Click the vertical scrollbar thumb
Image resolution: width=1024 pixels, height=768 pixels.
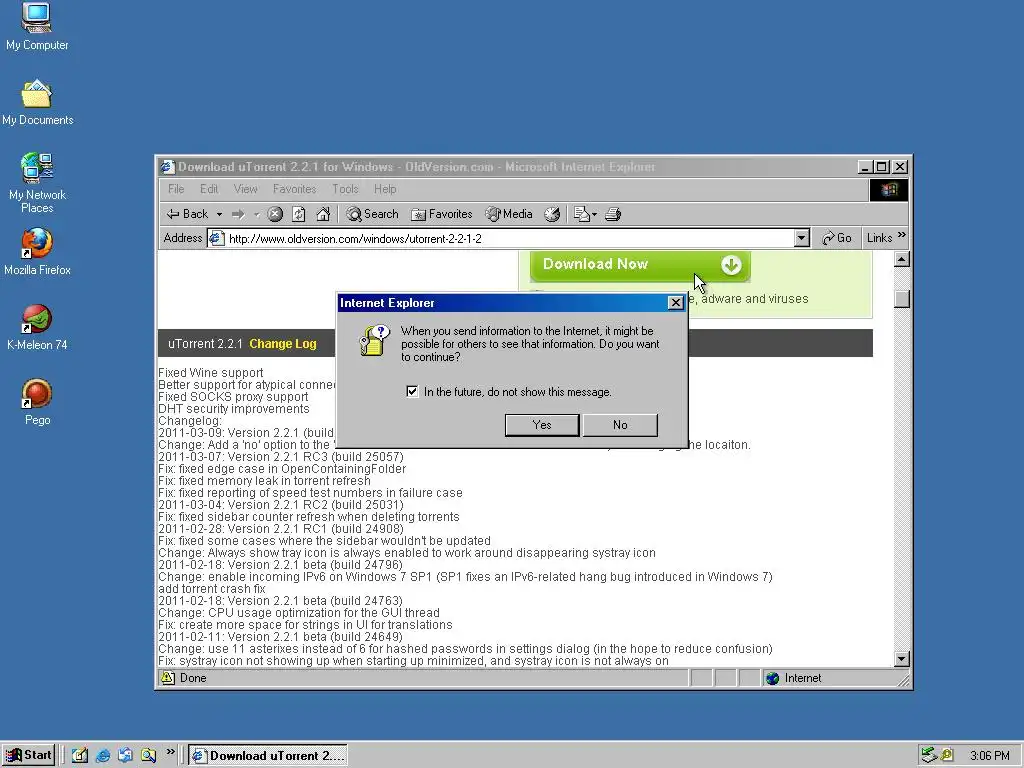902,298
